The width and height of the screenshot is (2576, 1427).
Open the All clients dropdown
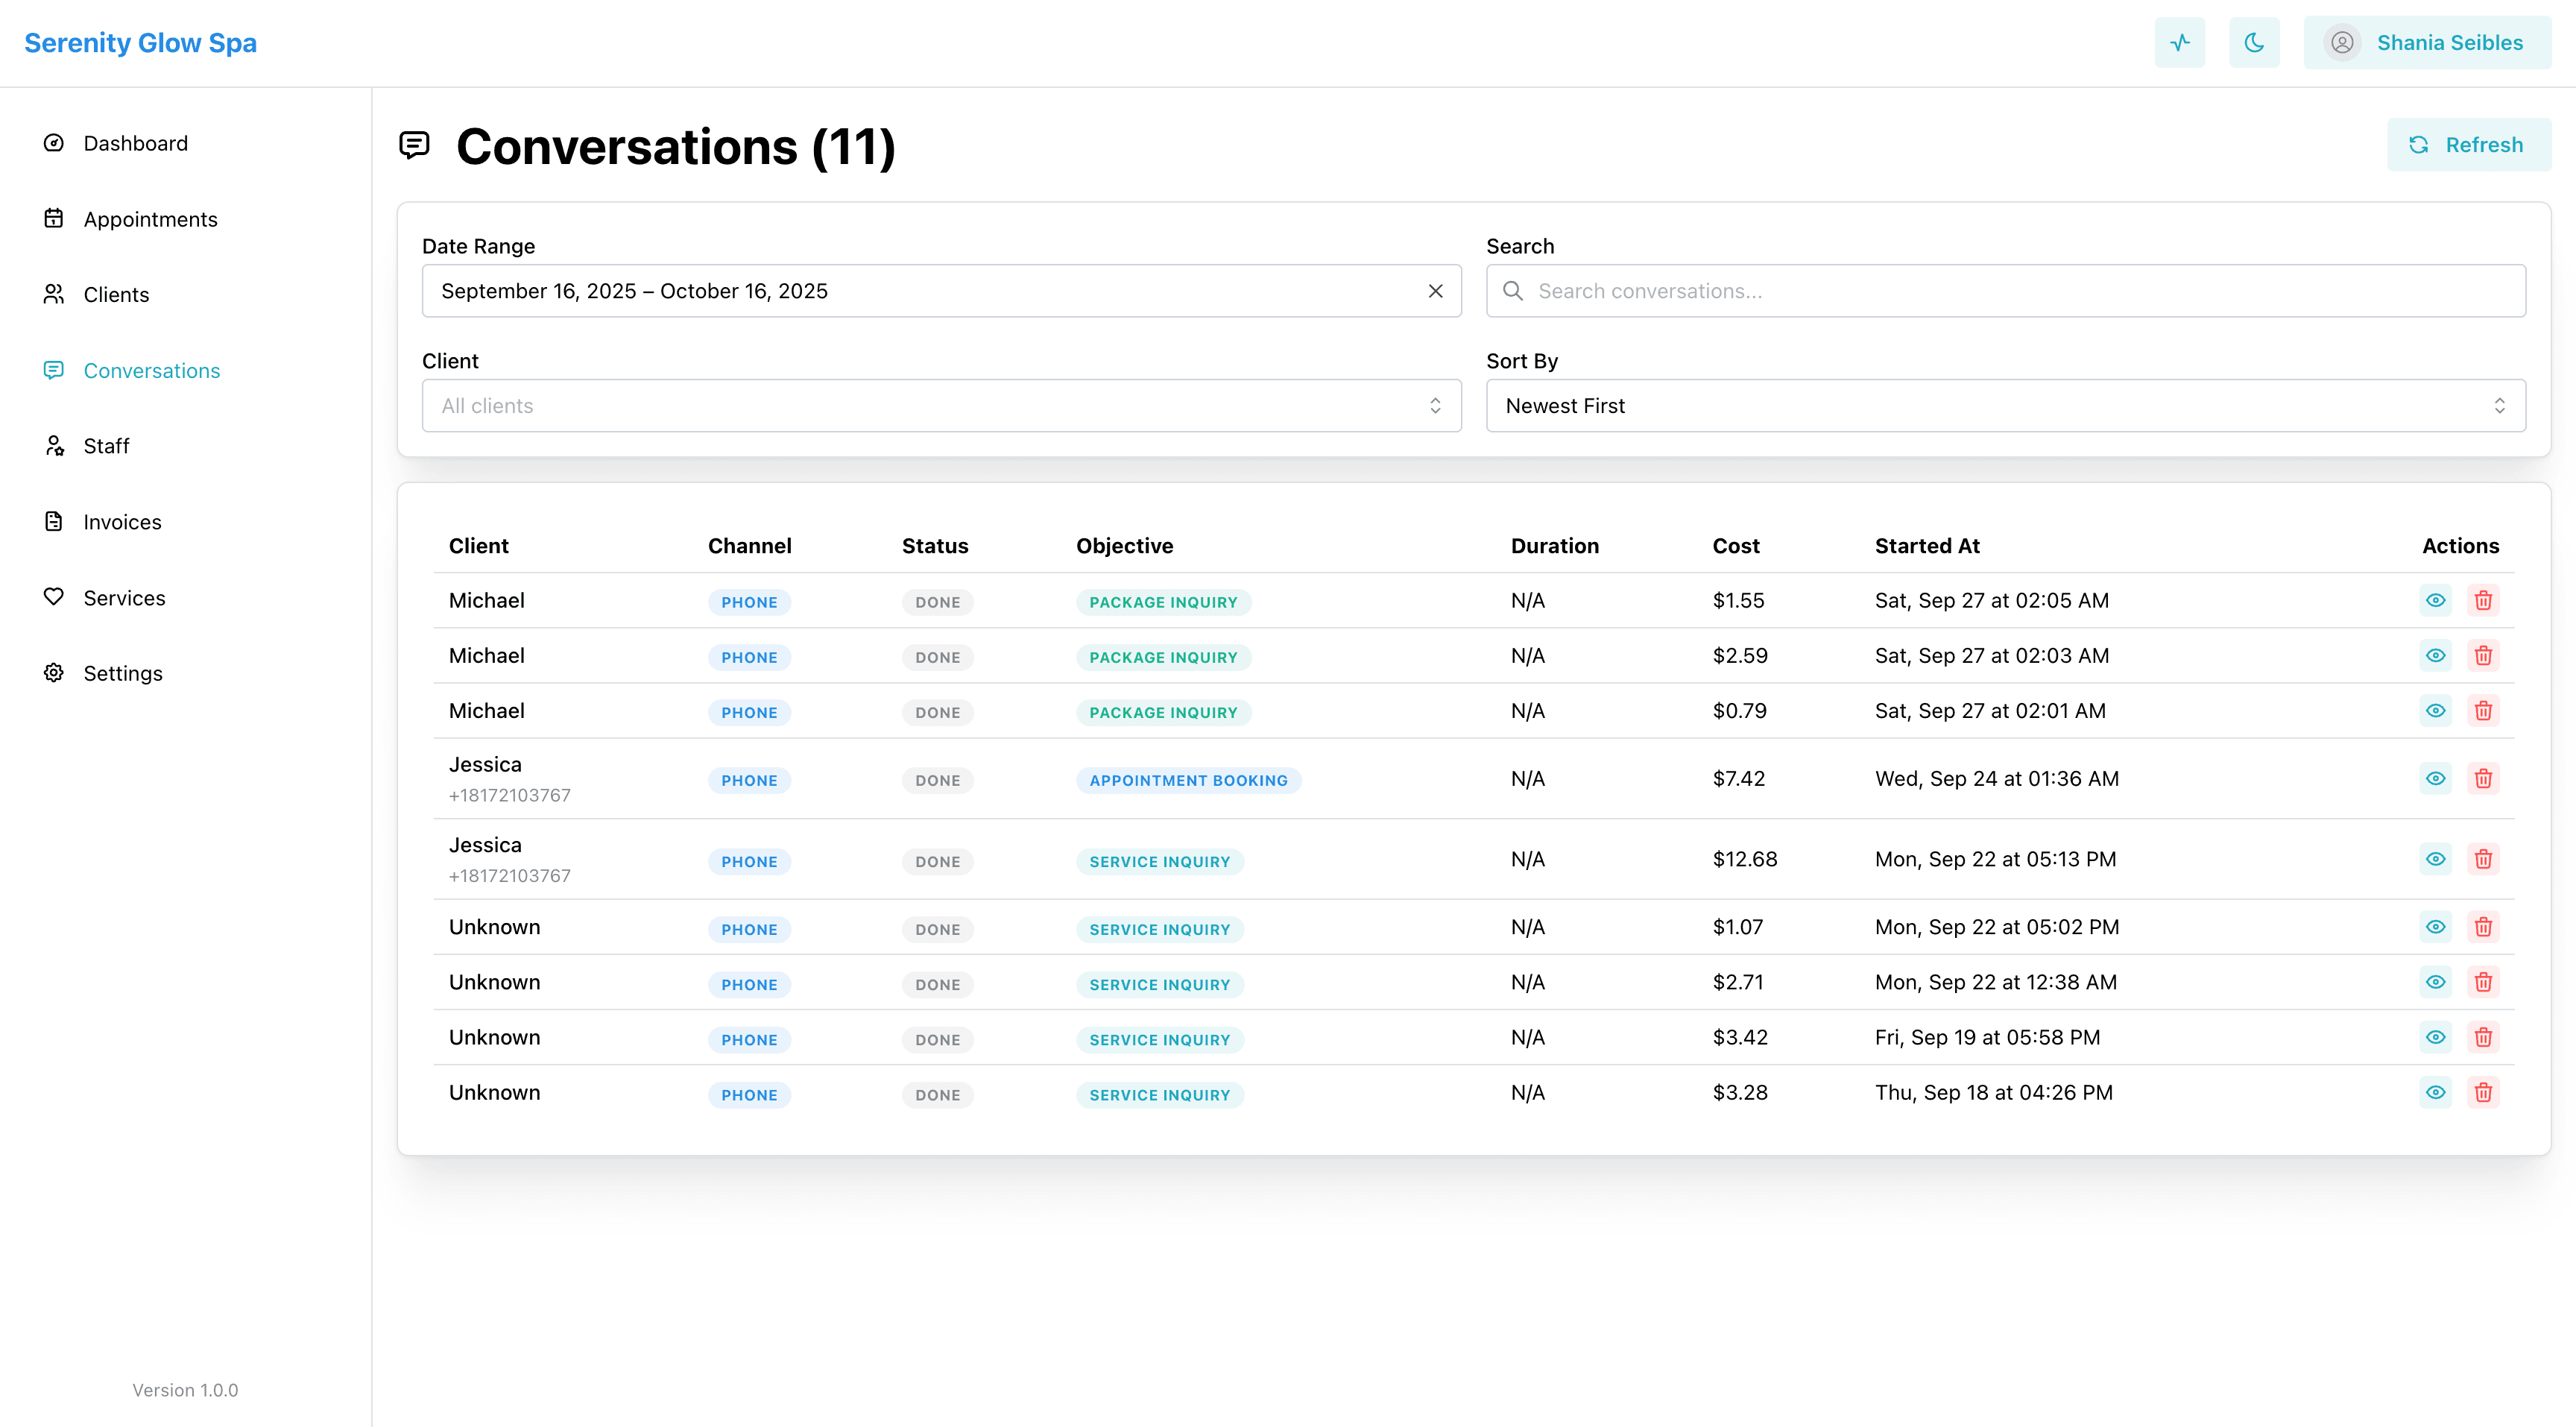click(x=940, y=406)
